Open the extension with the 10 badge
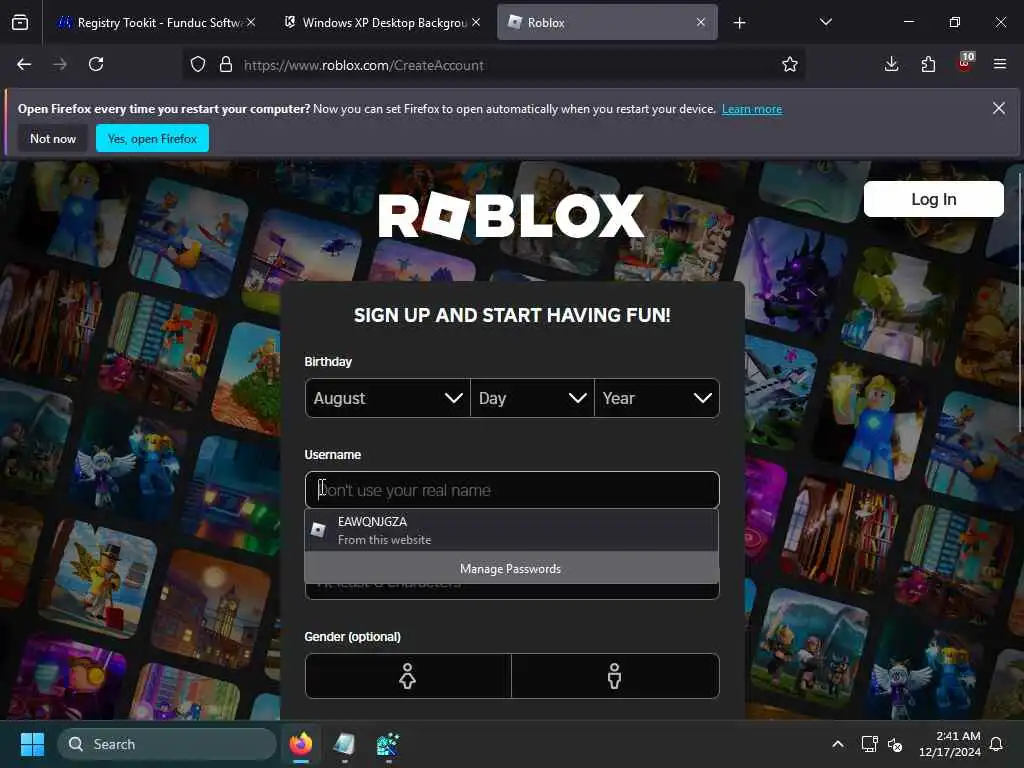This screenshot has height=768, width=1024. tap(965, 63)
